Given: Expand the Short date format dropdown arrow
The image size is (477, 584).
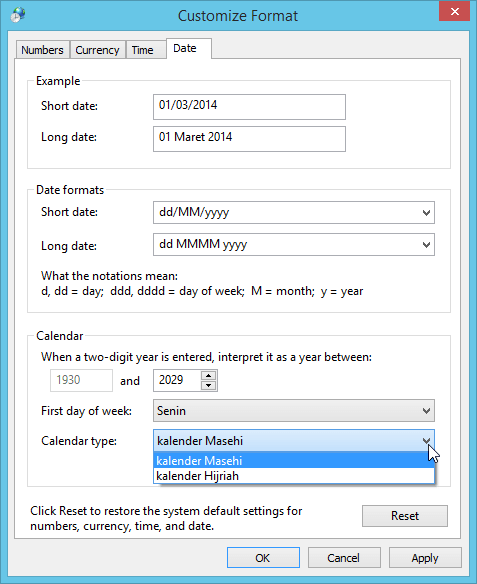Looking at the screenshot, I should coord(426,213).
